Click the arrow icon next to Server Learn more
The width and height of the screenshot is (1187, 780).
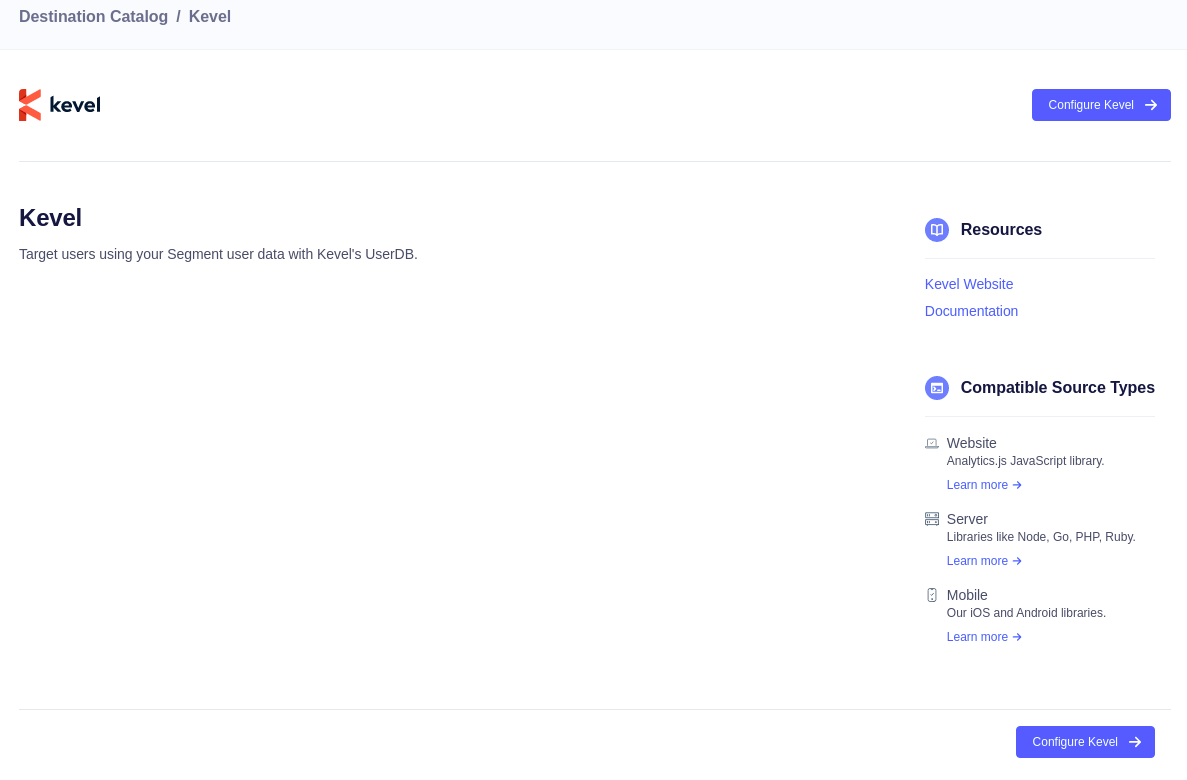[1016, 561]
